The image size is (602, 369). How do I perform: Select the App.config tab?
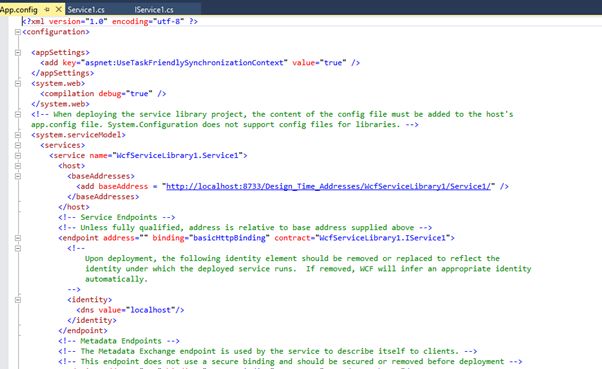pos(19,10)
